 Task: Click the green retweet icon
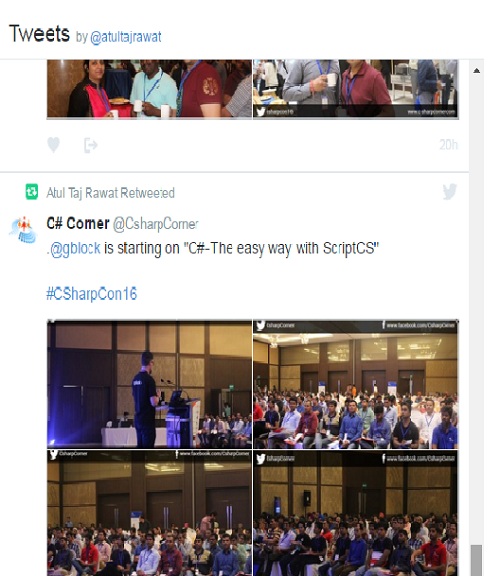pos(32,192)
